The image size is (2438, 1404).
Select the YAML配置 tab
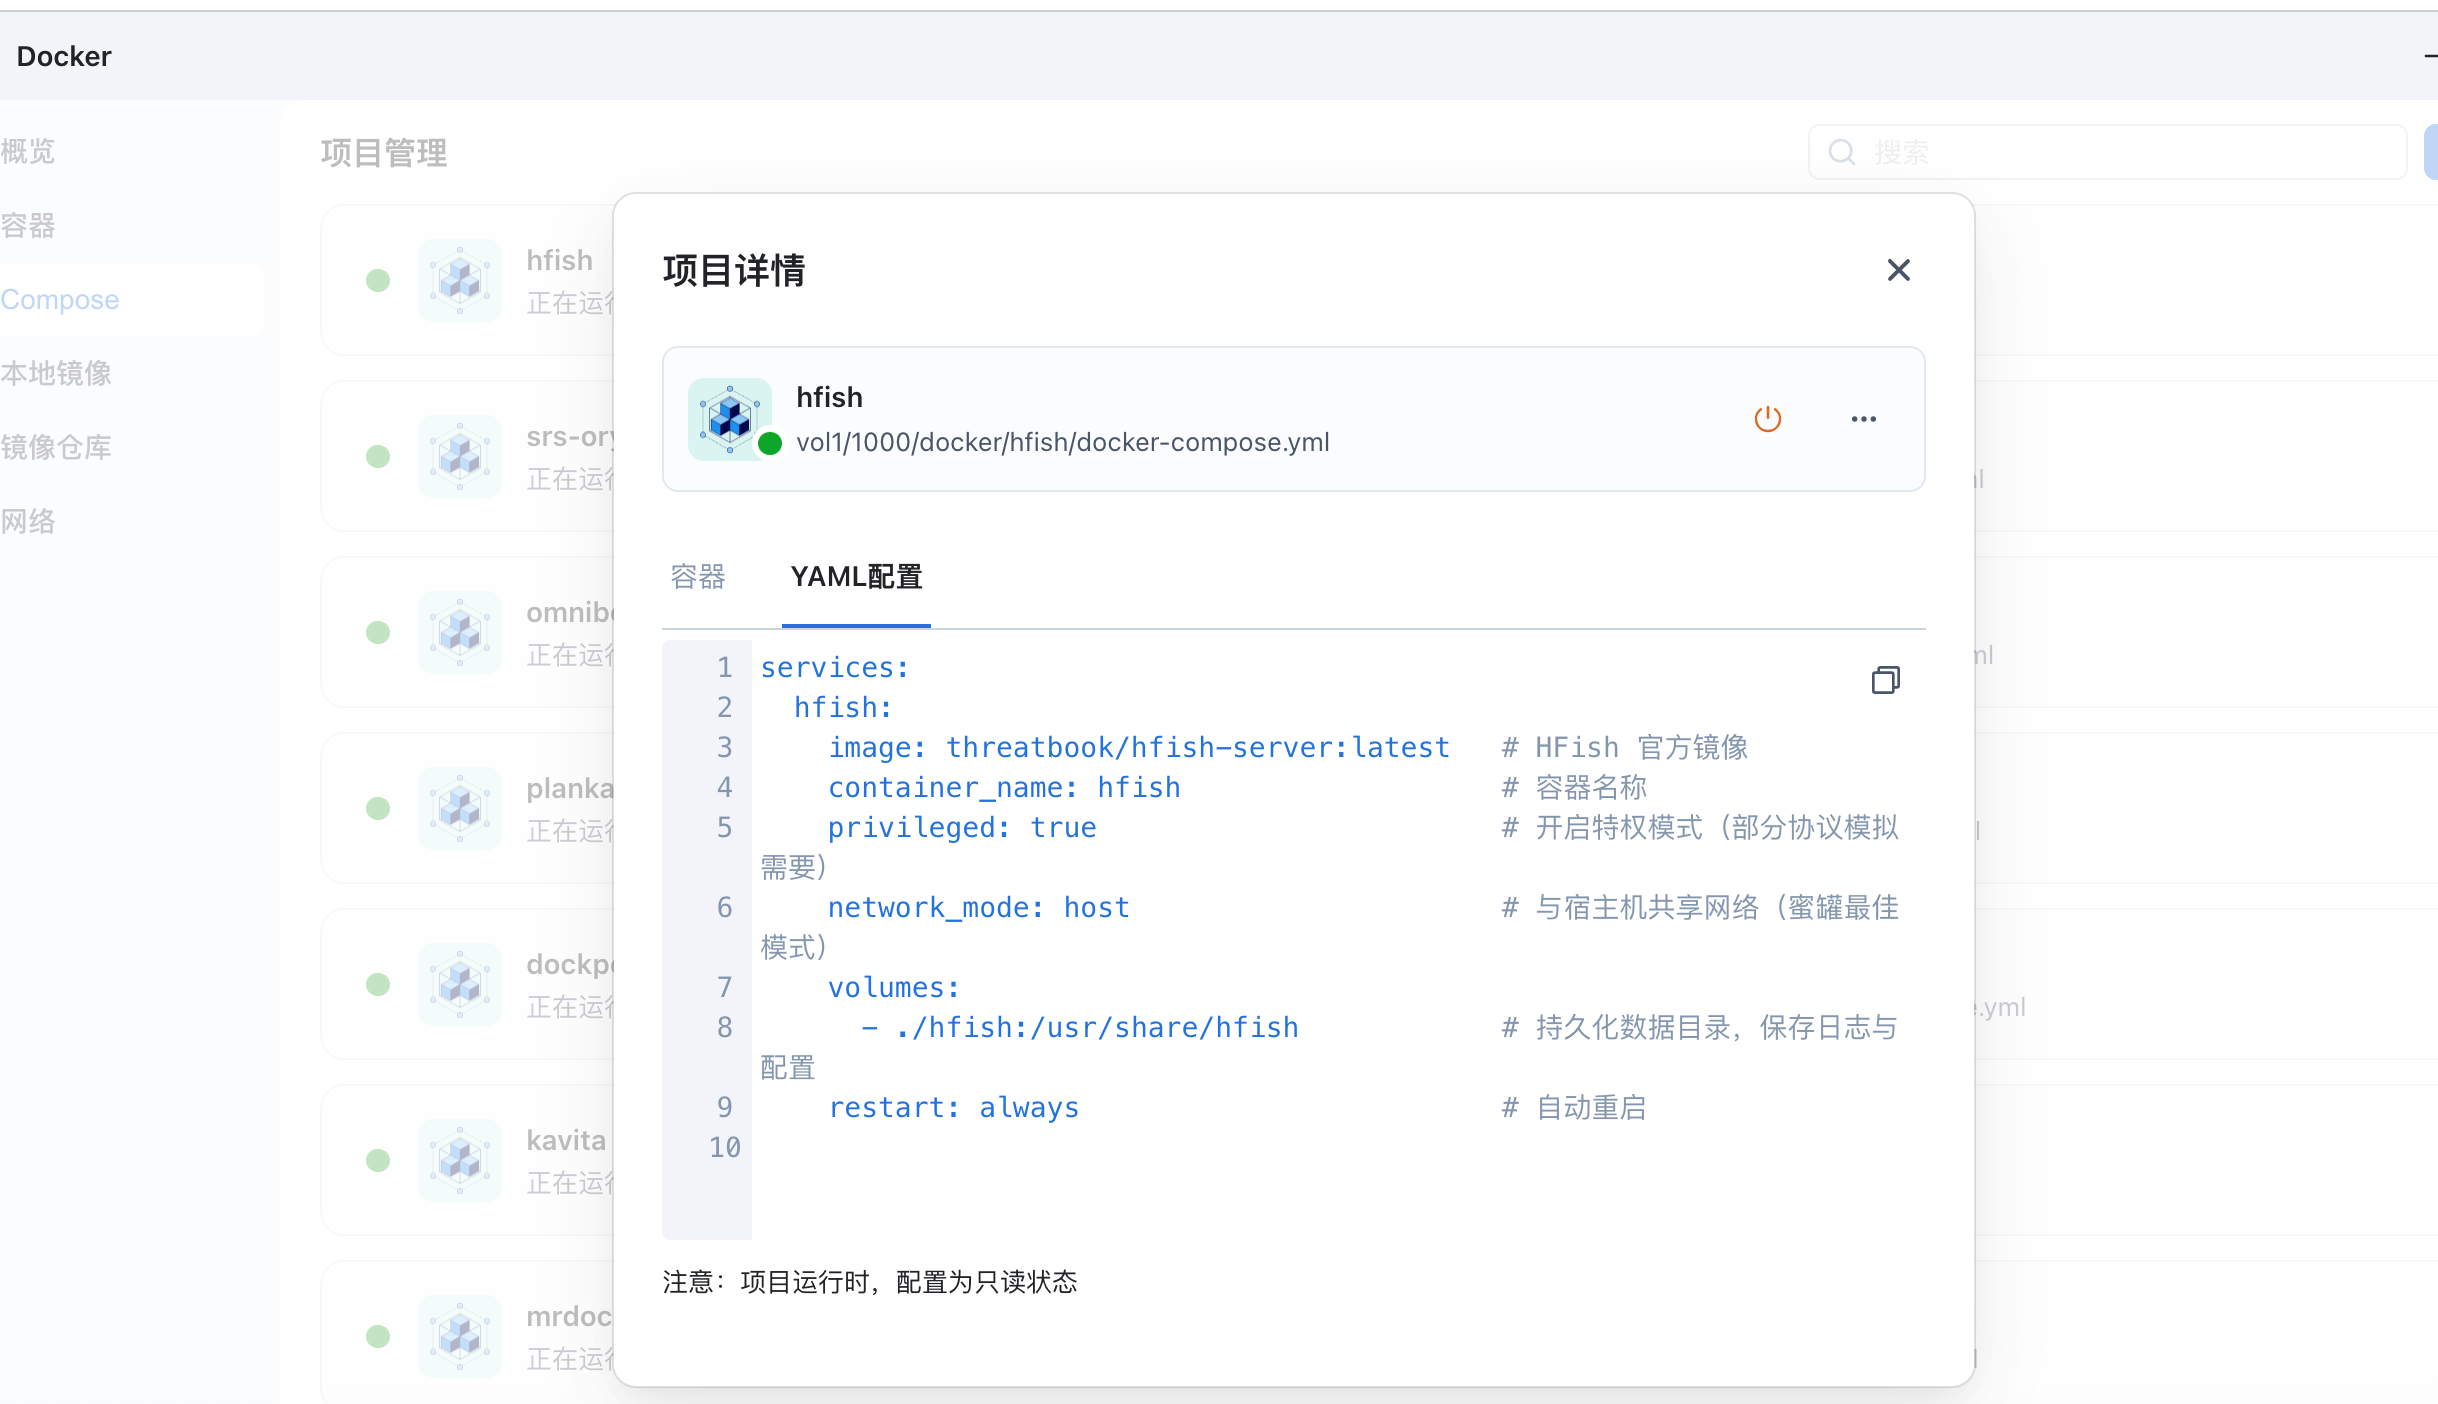point(856,577)
